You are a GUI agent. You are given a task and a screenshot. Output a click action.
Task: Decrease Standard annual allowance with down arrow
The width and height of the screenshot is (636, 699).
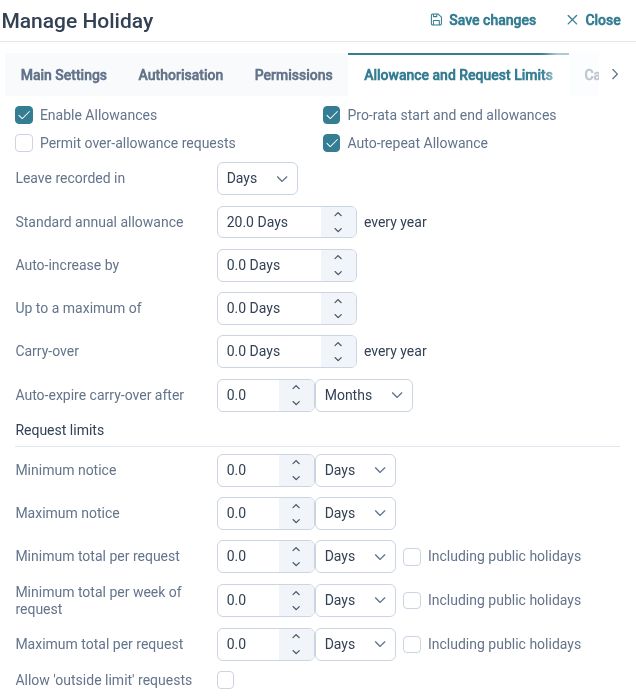pyautogui.click(x=338, y=230)
